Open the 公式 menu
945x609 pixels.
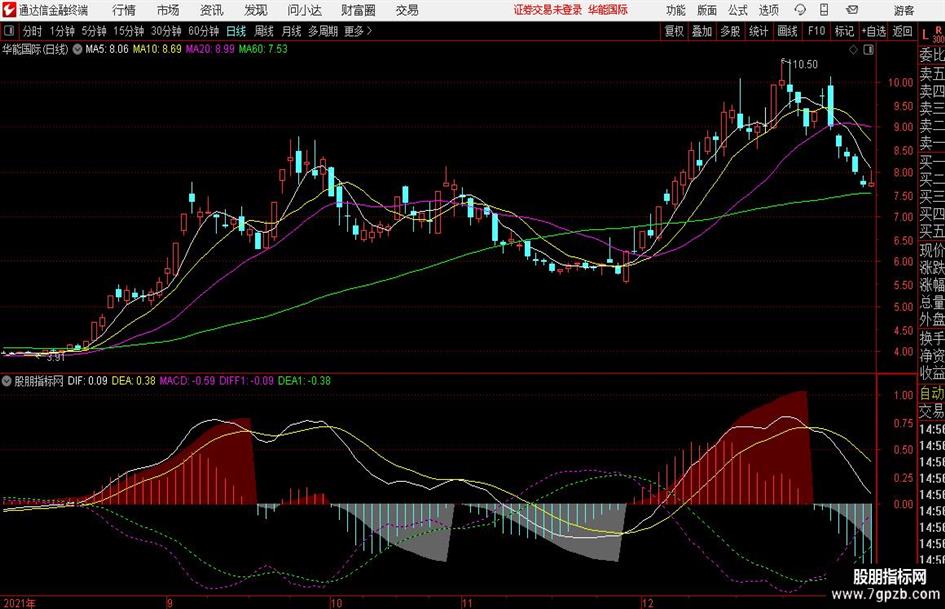[738, 10]
